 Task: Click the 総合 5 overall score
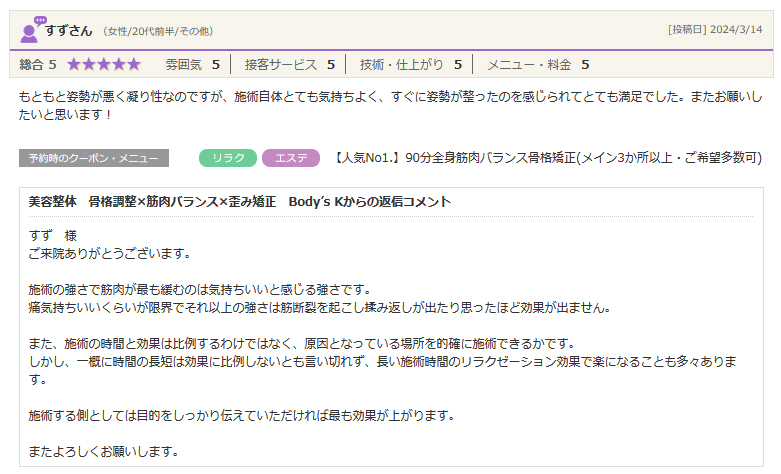38,65
